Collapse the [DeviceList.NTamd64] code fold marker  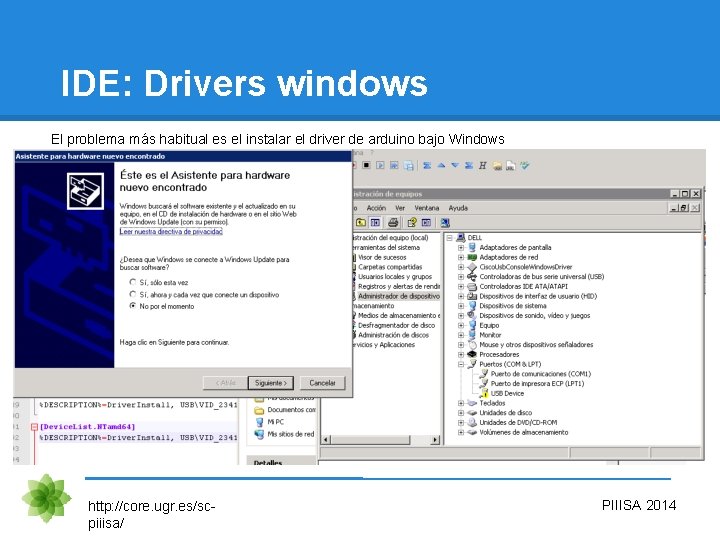coord(34,427)
